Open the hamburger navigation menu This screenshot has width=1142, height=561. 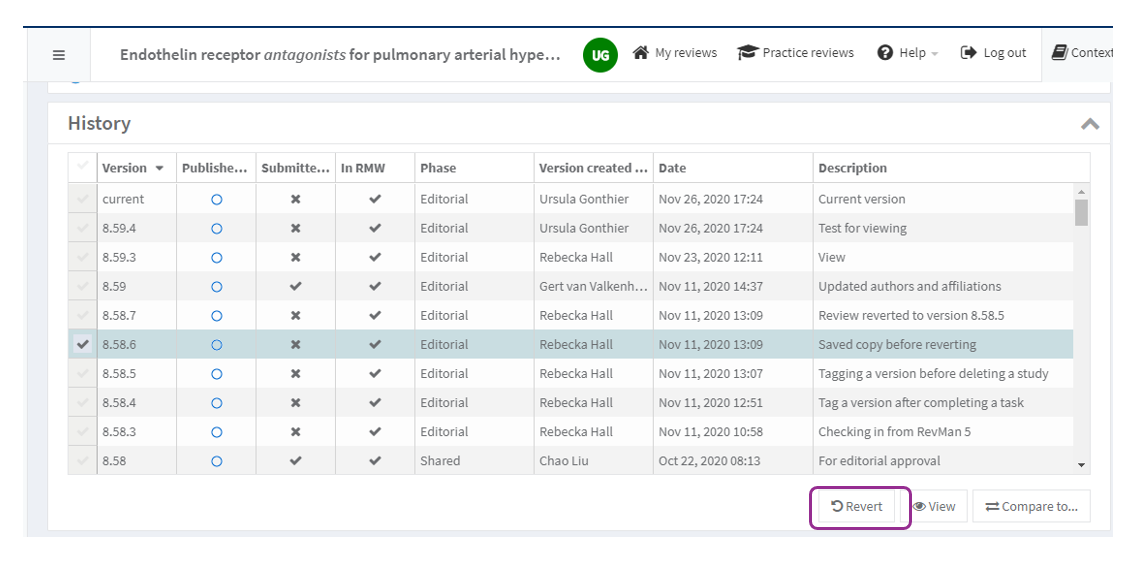59,54
